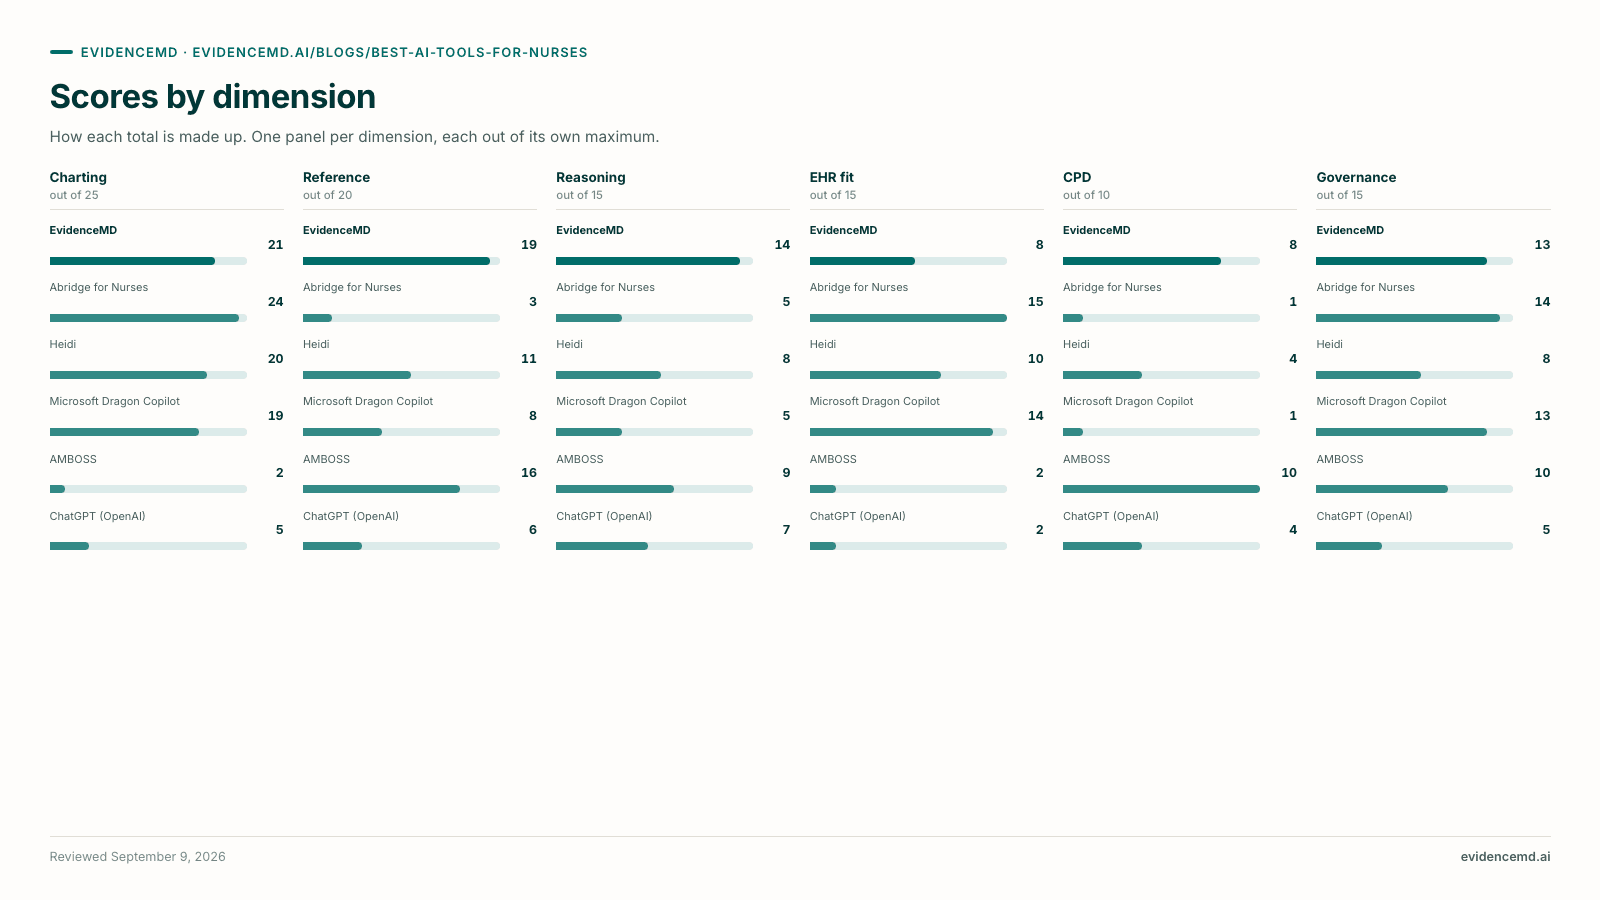This screenshot has height=900, width=1600.
Task: Click the AMBOSS label in the Reasoning panel
Action: pos(580,459)
